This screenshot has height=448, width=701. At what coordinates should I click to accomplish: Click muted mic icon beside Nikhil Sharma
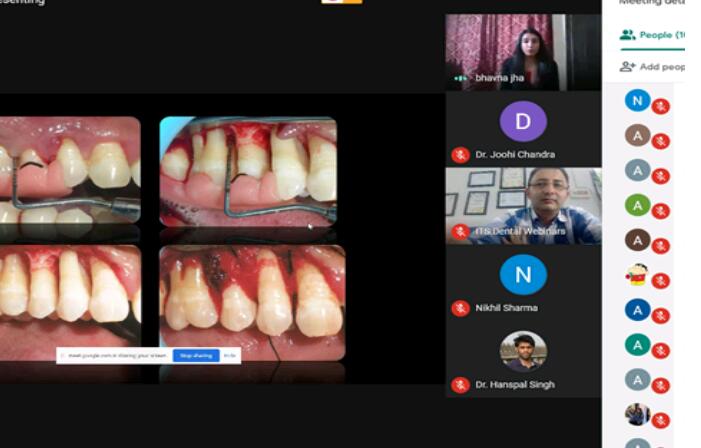point(460,309)
